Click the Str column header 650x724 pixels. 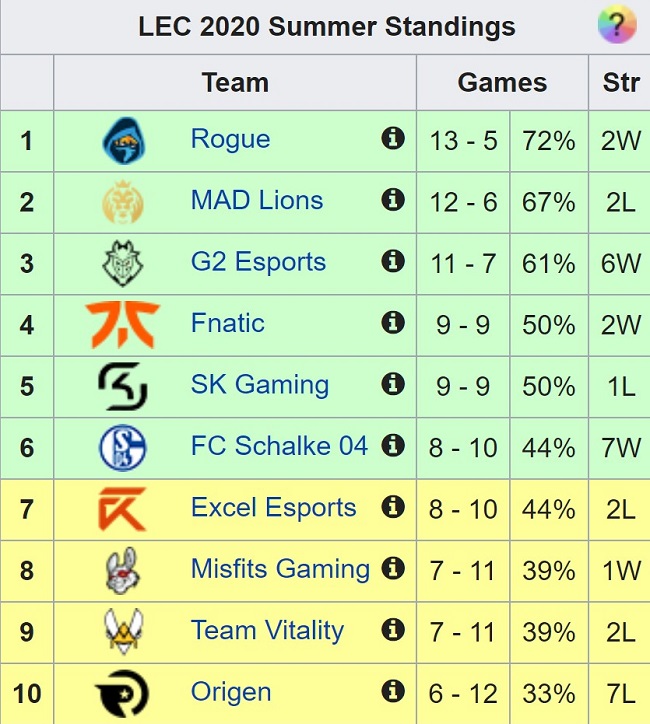point(620,83)
